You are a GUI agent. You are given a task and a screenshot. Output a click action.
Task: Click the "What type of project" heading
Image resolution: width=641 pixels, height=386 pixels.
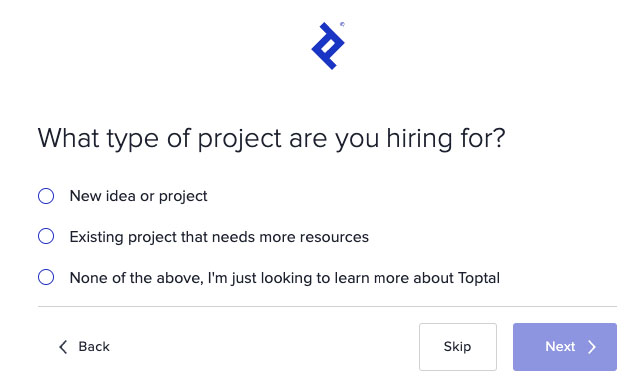pyautogui.click(x=271, y=139)
